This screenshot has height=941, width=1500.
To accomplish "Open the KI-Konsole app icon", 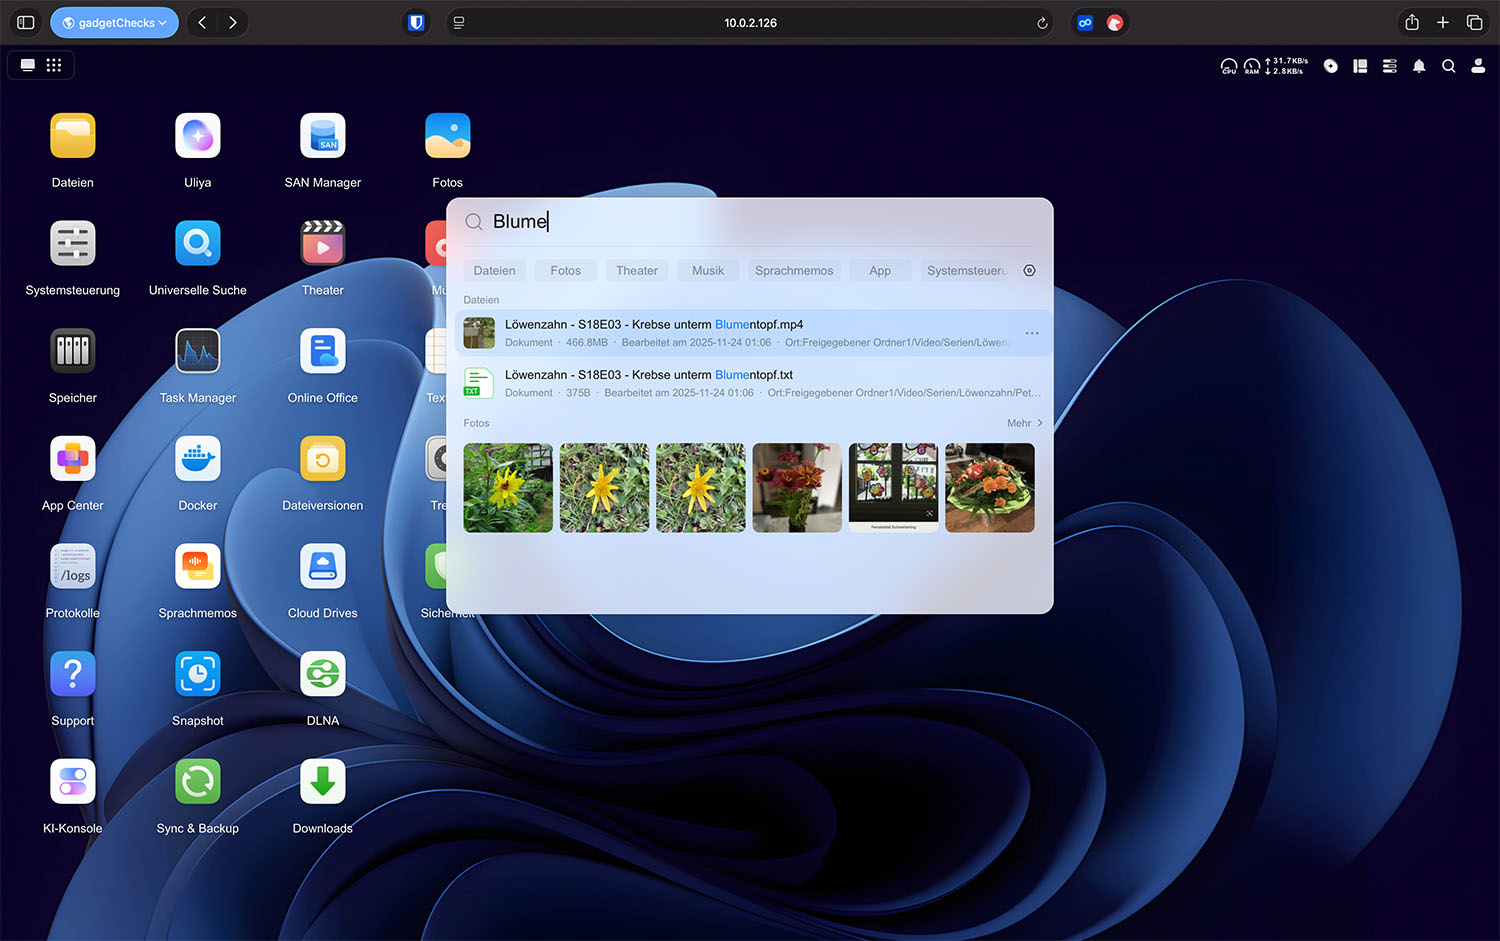I will click(73, 783).
